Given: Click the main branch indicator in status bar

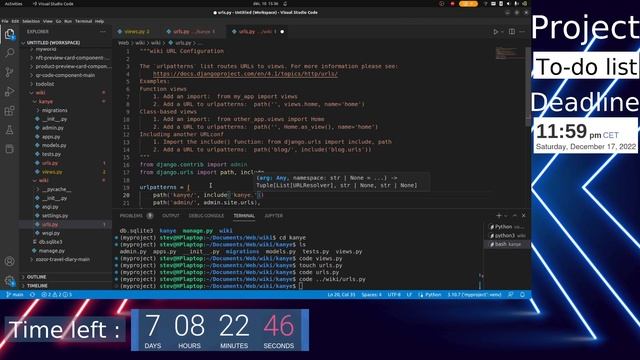Looking at the screenshot, I should pyautogui.click(x=15, y=294).
